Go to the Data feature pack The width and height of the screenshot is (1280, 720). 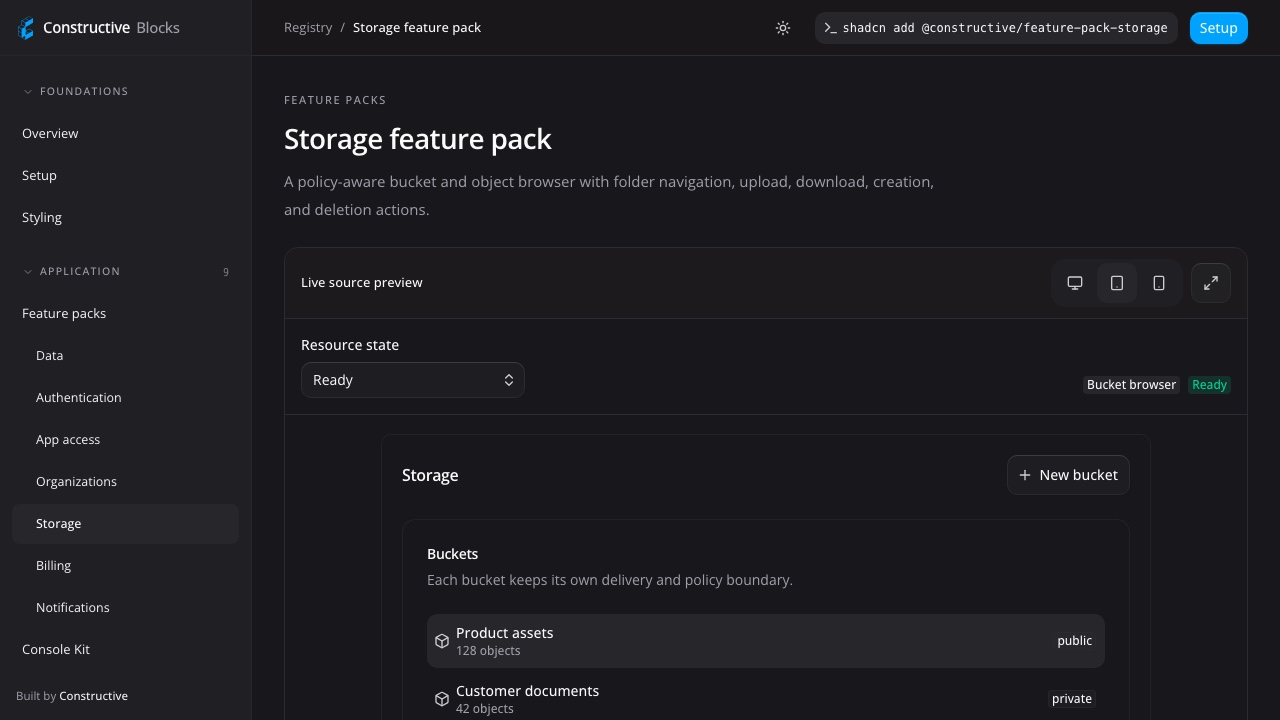click(x=125, y=355)
